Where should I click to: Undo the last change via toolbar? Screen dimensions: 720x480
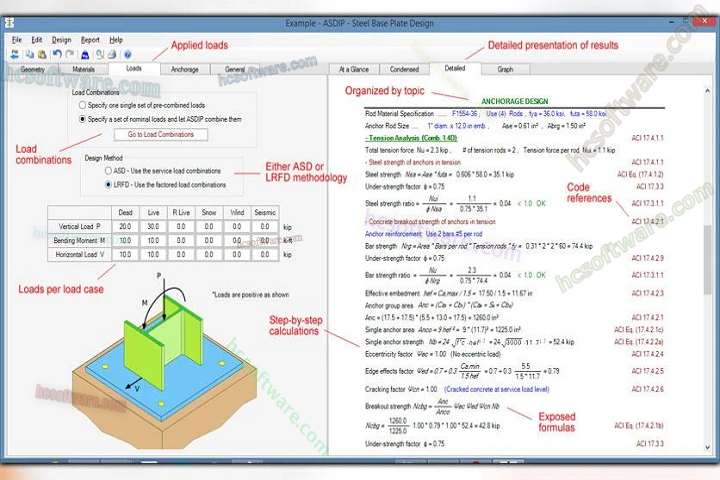pyautogui.click(x=57, y=55)
